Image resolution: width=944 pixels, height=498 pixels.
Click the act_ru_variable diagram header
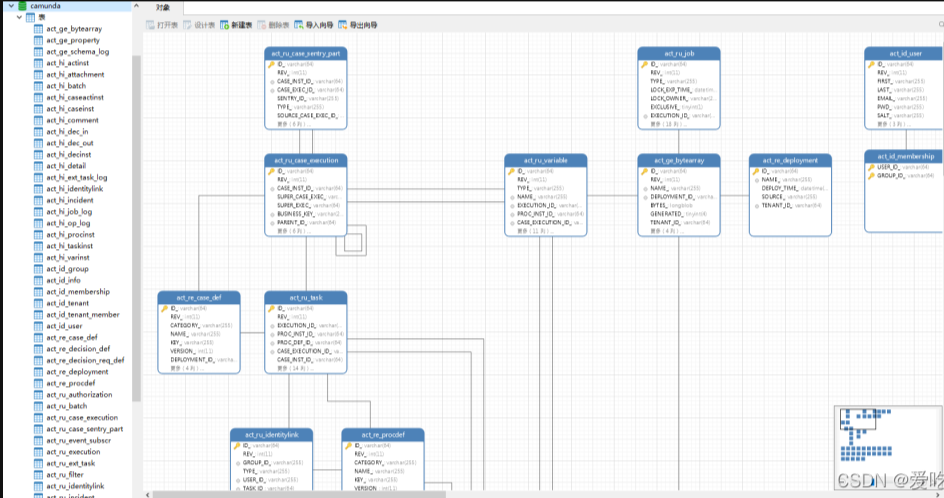pos(545,161)
